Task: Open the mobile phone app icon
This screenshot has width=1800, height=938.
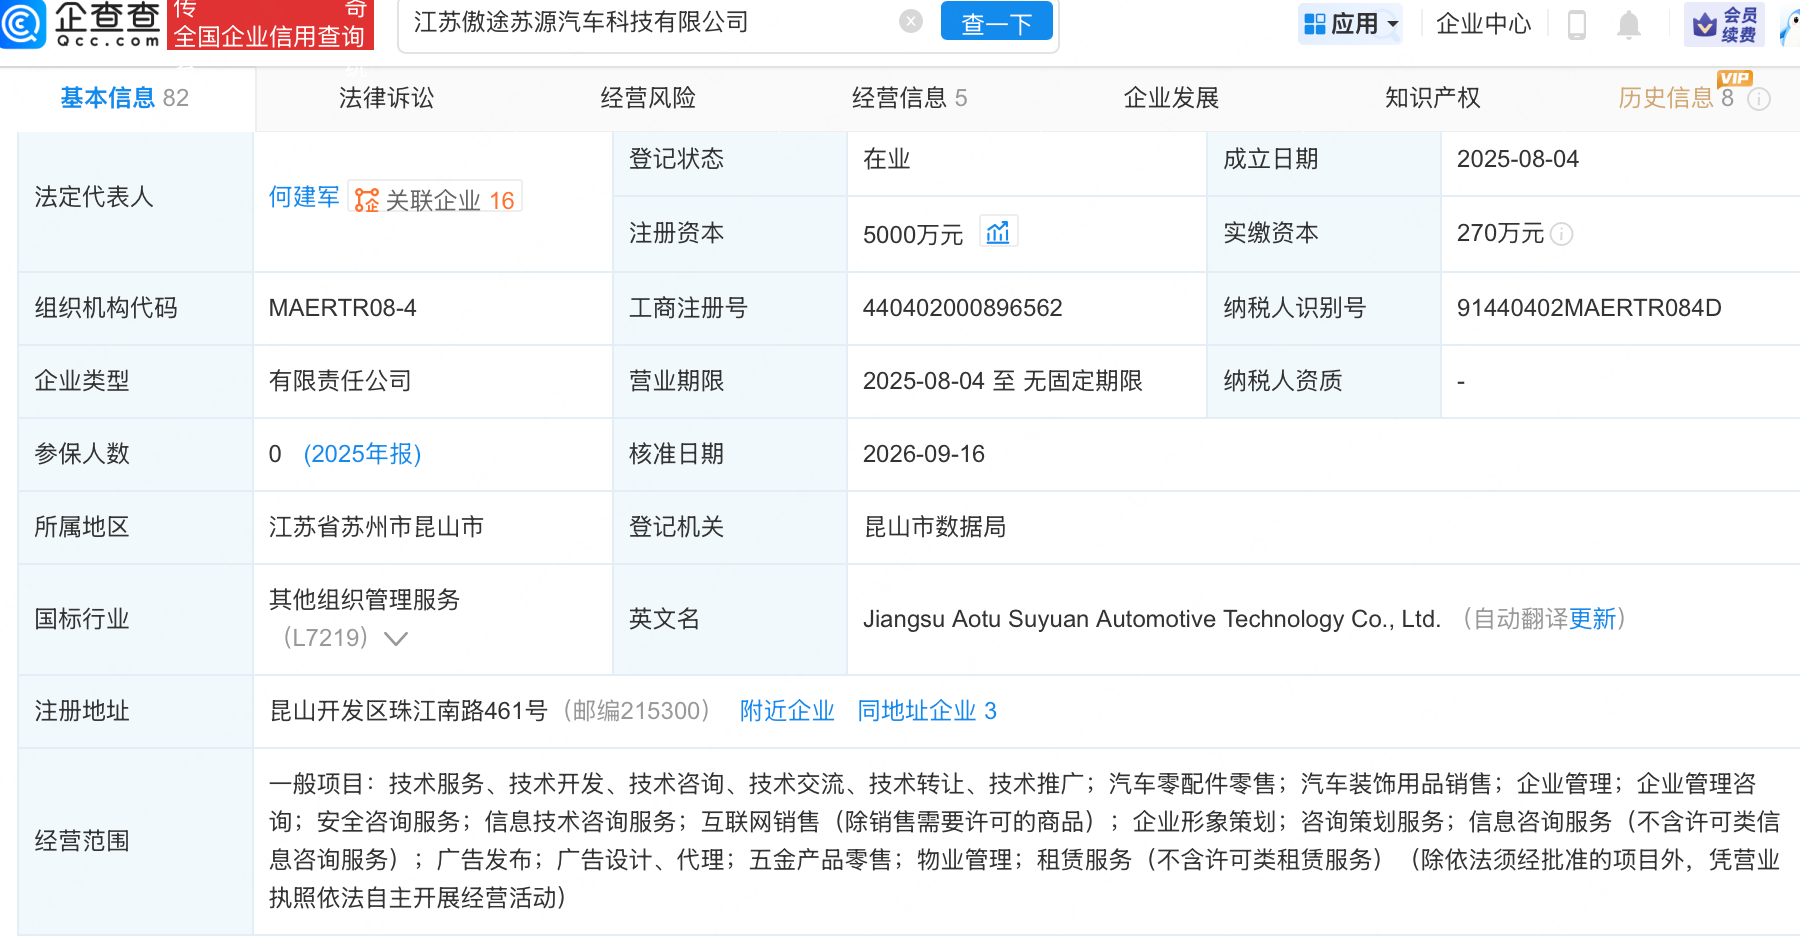Action: [x=1576, y=24]
